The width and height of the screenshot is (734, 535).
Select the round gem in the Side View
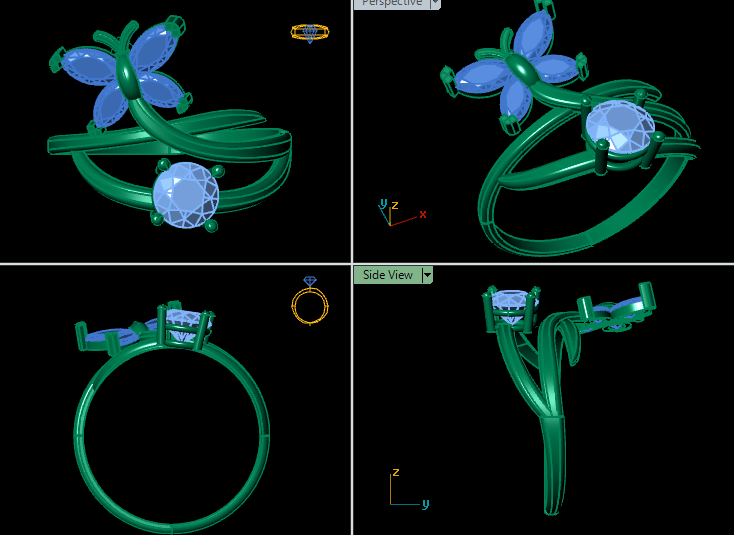coord(510,302)
